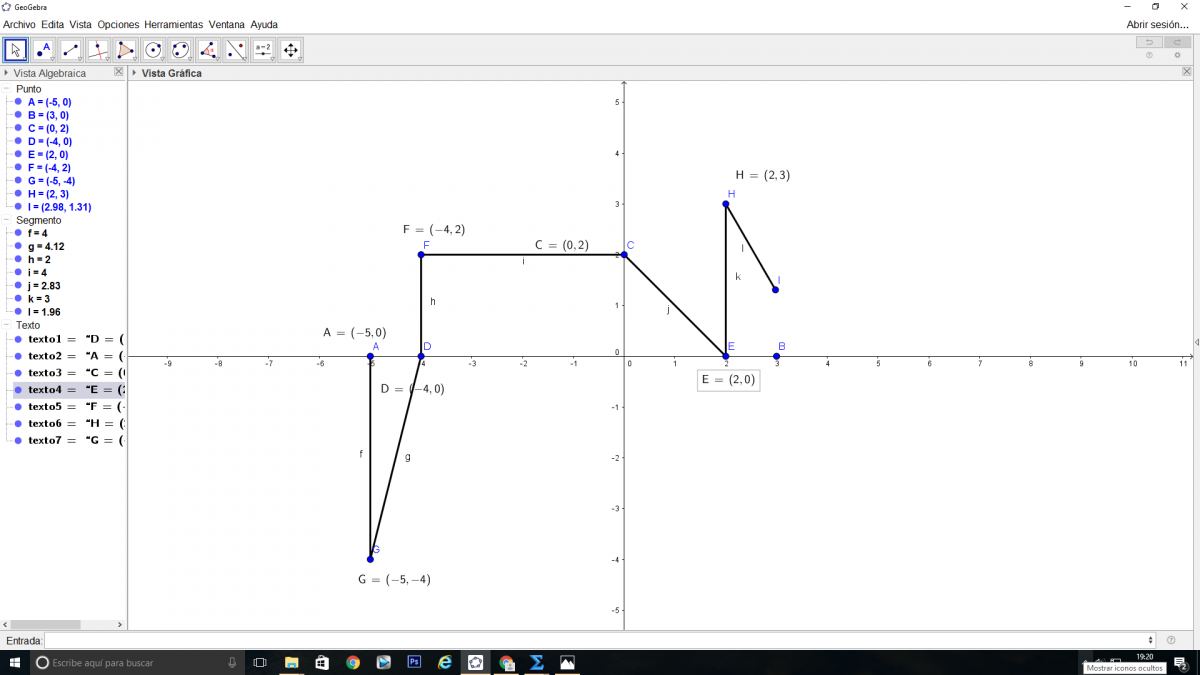This screenshot has height=675, width=1200.
Task: Hide segment g = 4.12 via its bullet
Action: pyautogui.click(x=18, y=246)
